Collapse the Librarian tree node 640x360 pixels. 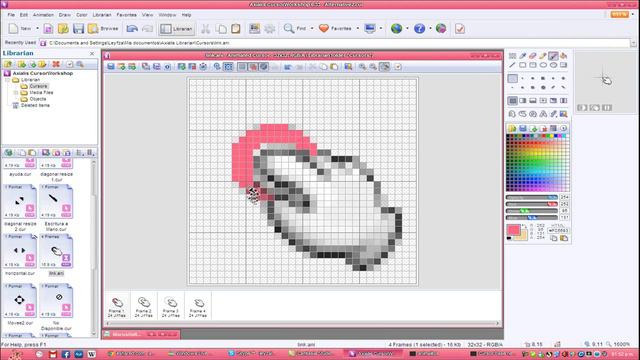[7, 80]
